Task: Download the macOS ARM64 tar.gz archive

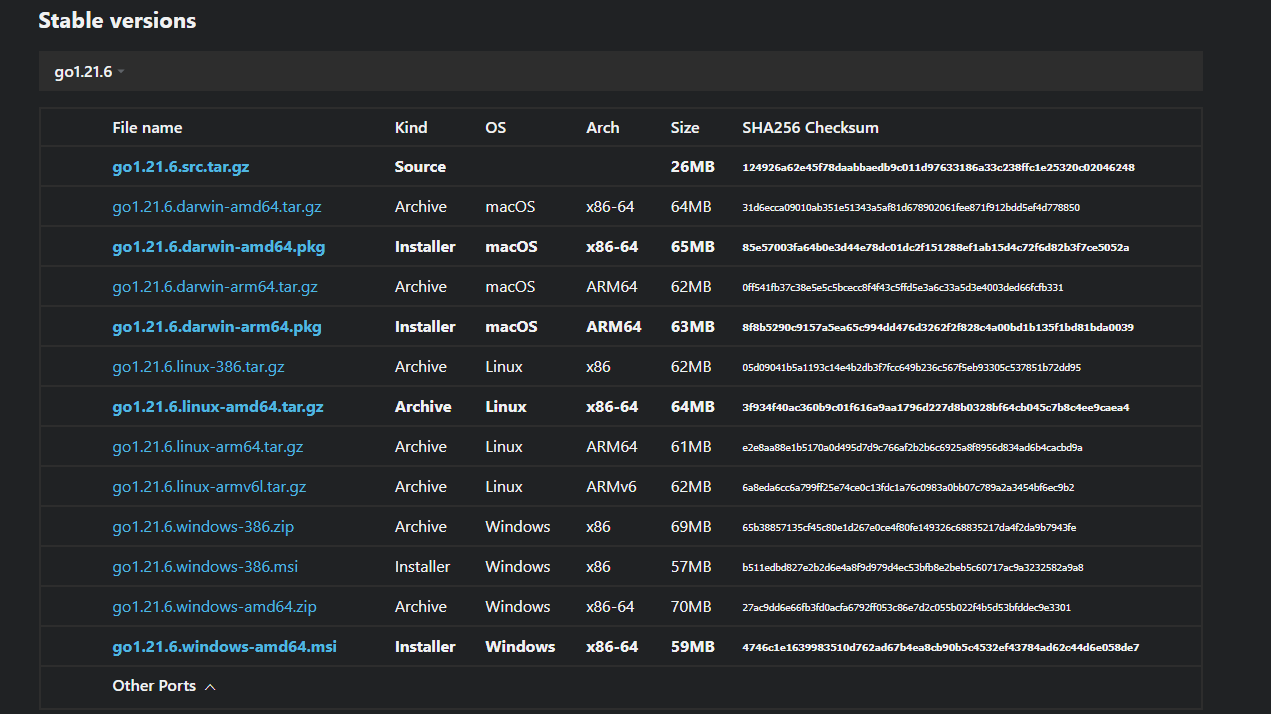Action: [215, 286]
